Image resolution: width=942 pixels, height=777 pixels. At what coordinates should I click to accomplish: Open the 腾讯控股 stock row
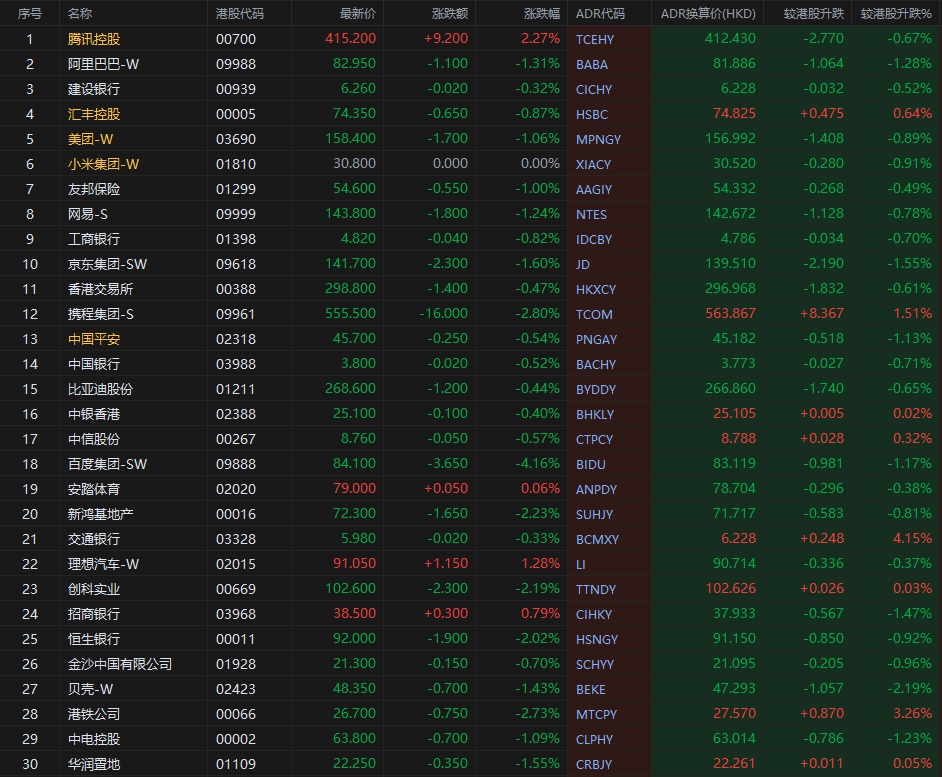(x=471, y=39)
